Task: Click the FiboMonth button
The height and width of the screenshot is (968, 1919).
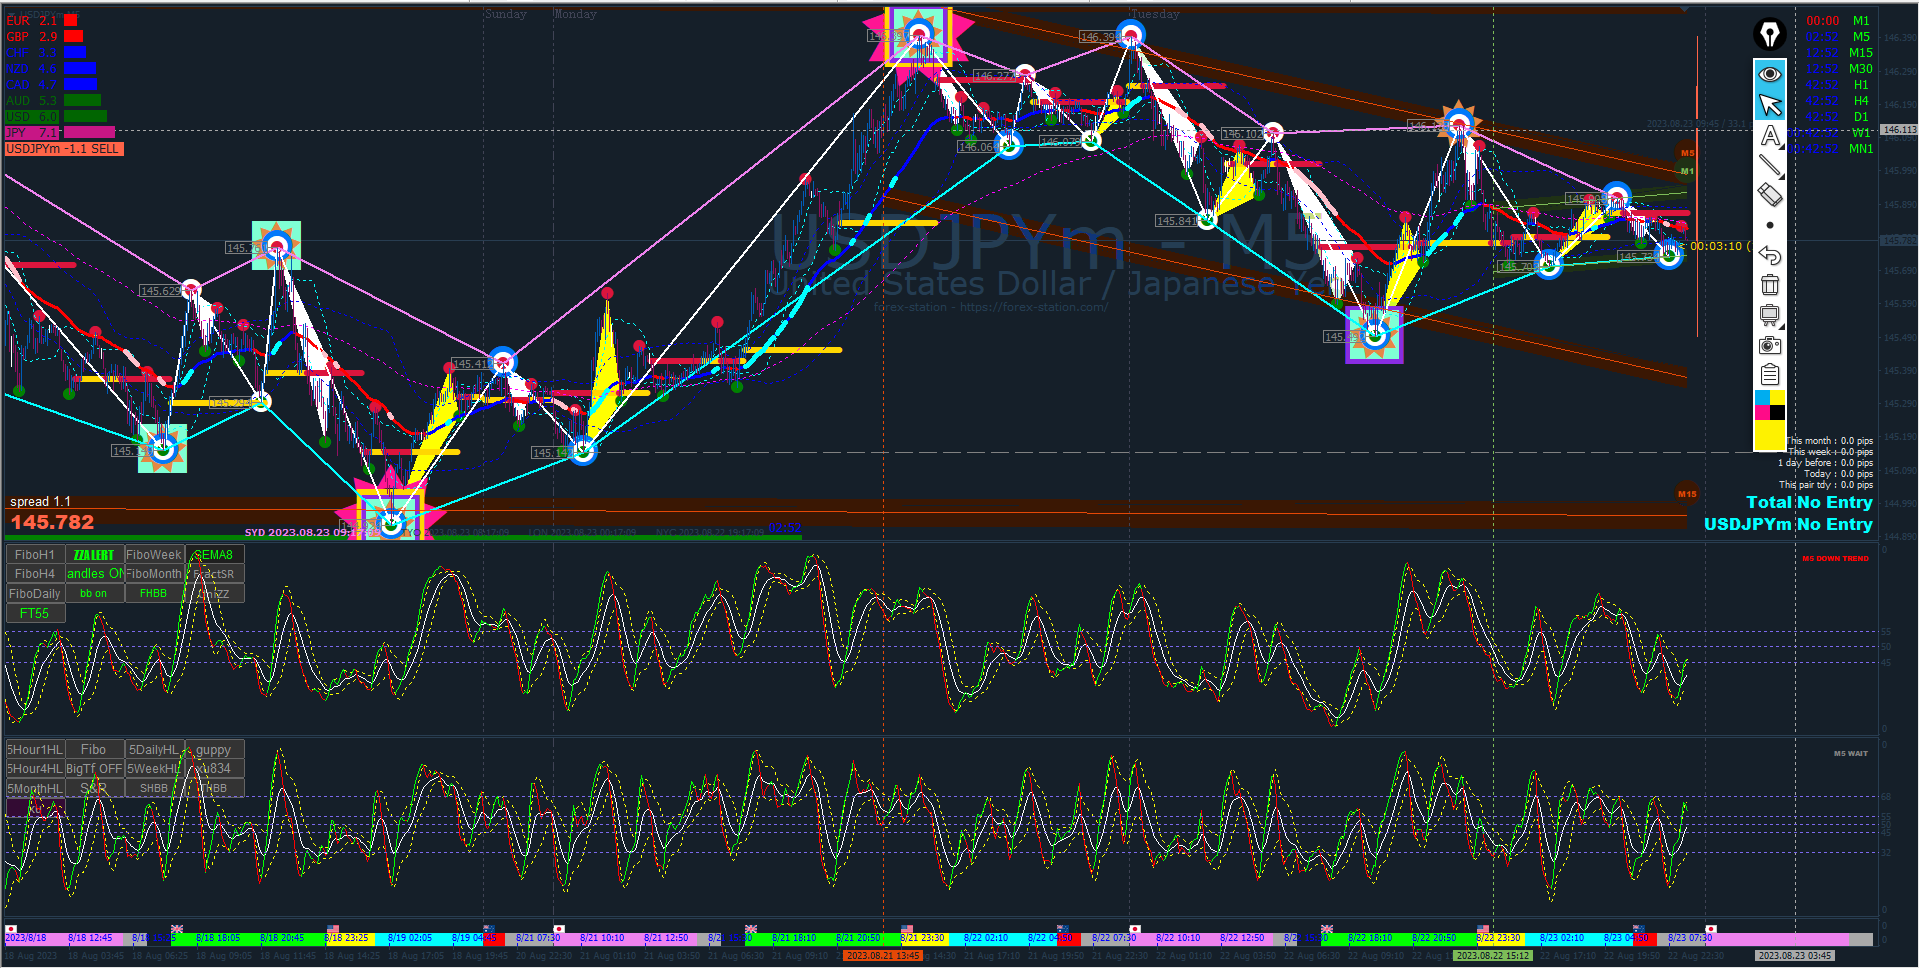Action: click(x=154, y=574)
